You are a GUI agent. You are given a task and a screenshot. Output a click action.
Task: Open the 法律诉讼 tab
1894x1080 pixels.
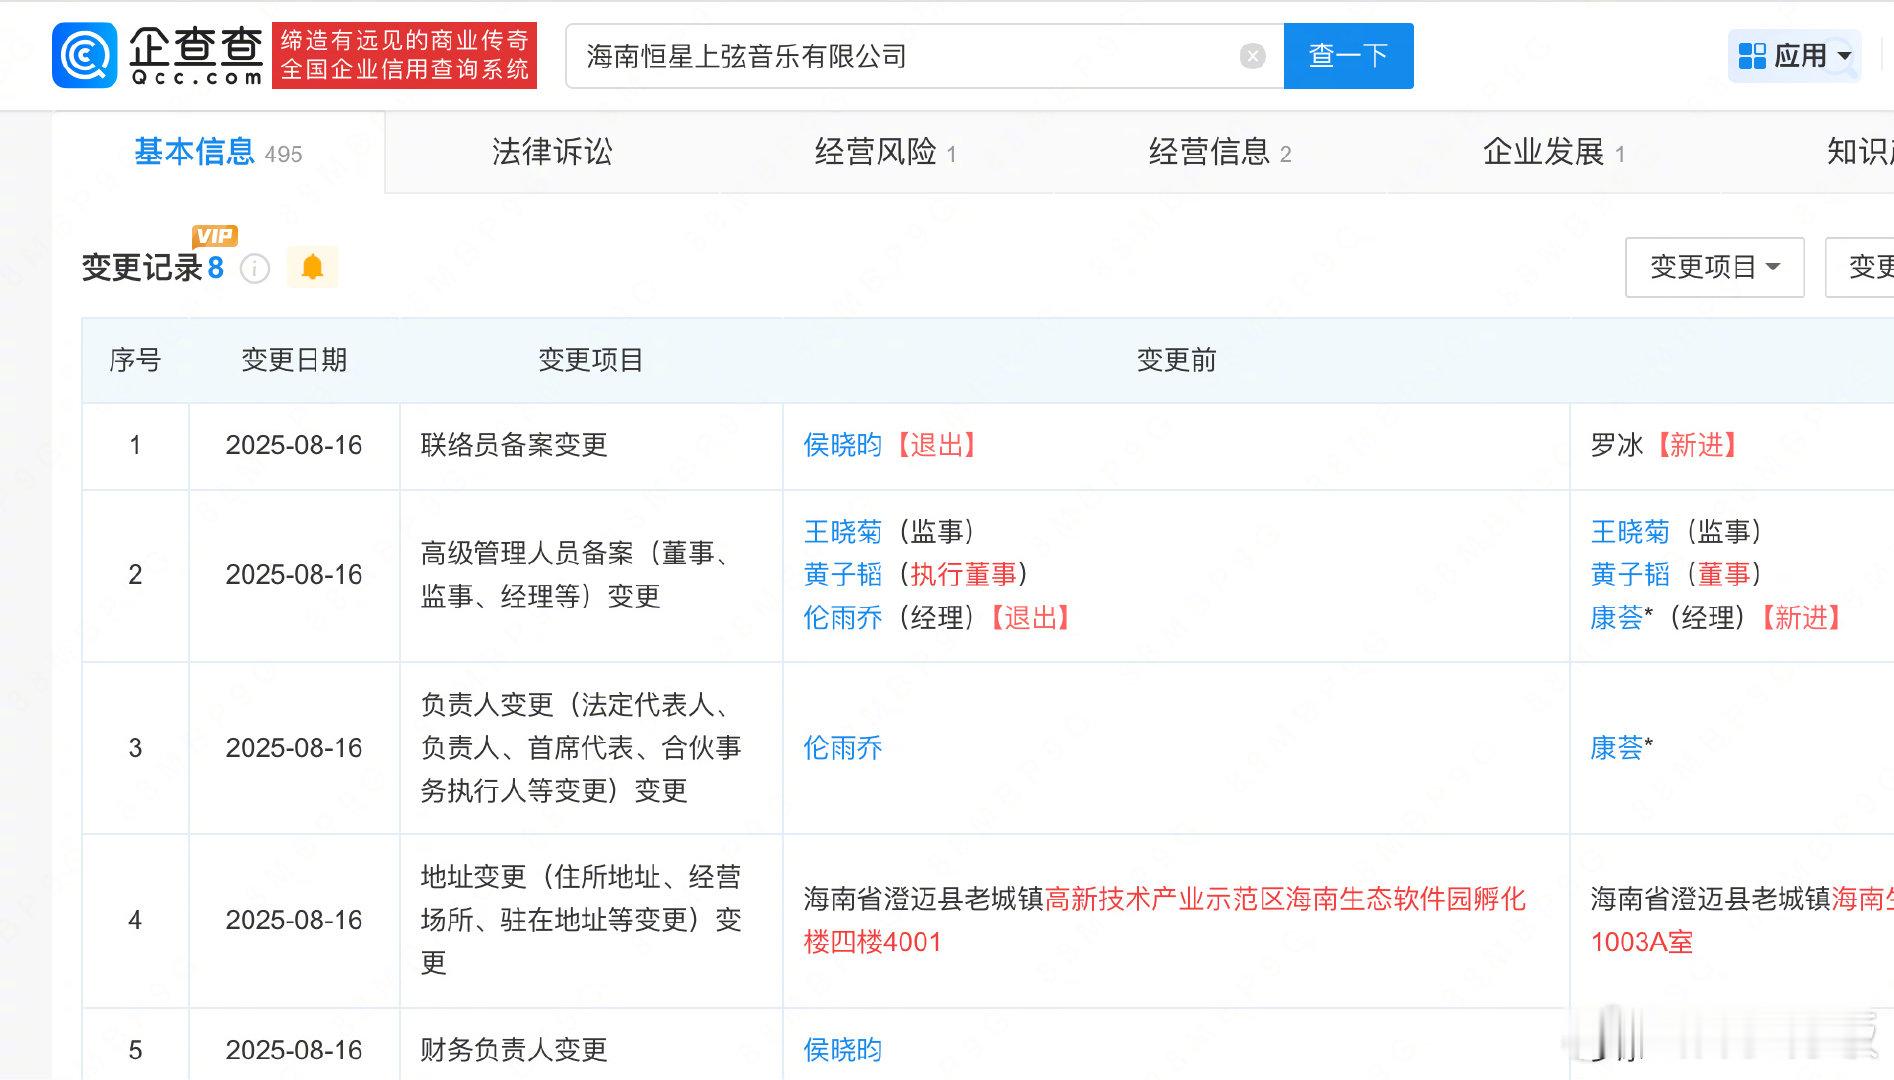(x=552, y=152)
